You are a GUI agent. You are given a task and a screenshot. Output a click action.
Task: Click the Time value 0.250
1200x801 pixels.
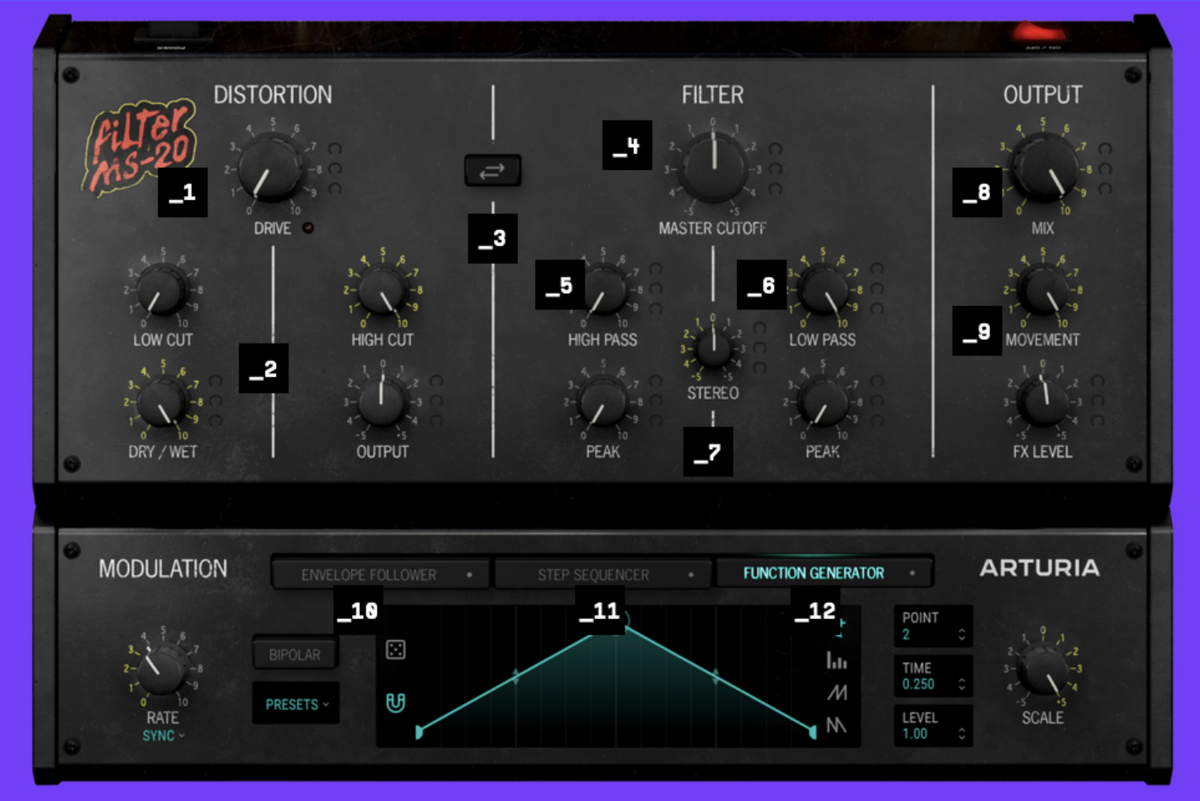[x=917, y=685]
